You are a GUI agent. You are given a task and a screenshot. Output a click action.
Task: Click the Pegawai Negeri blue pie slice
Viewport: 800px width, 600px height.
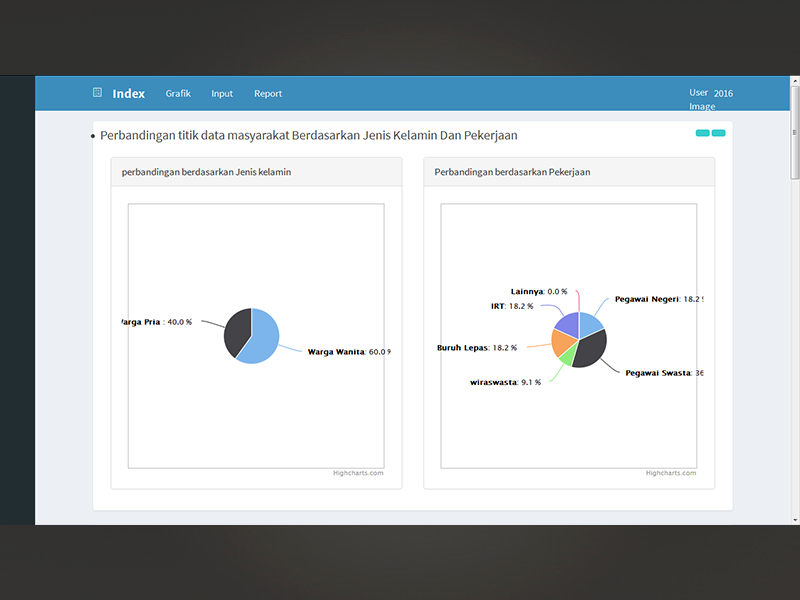589,323
